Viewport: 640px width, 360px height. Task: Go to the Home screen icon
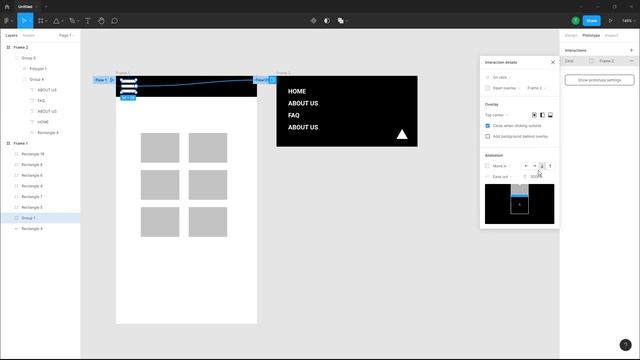pos(7,7)
